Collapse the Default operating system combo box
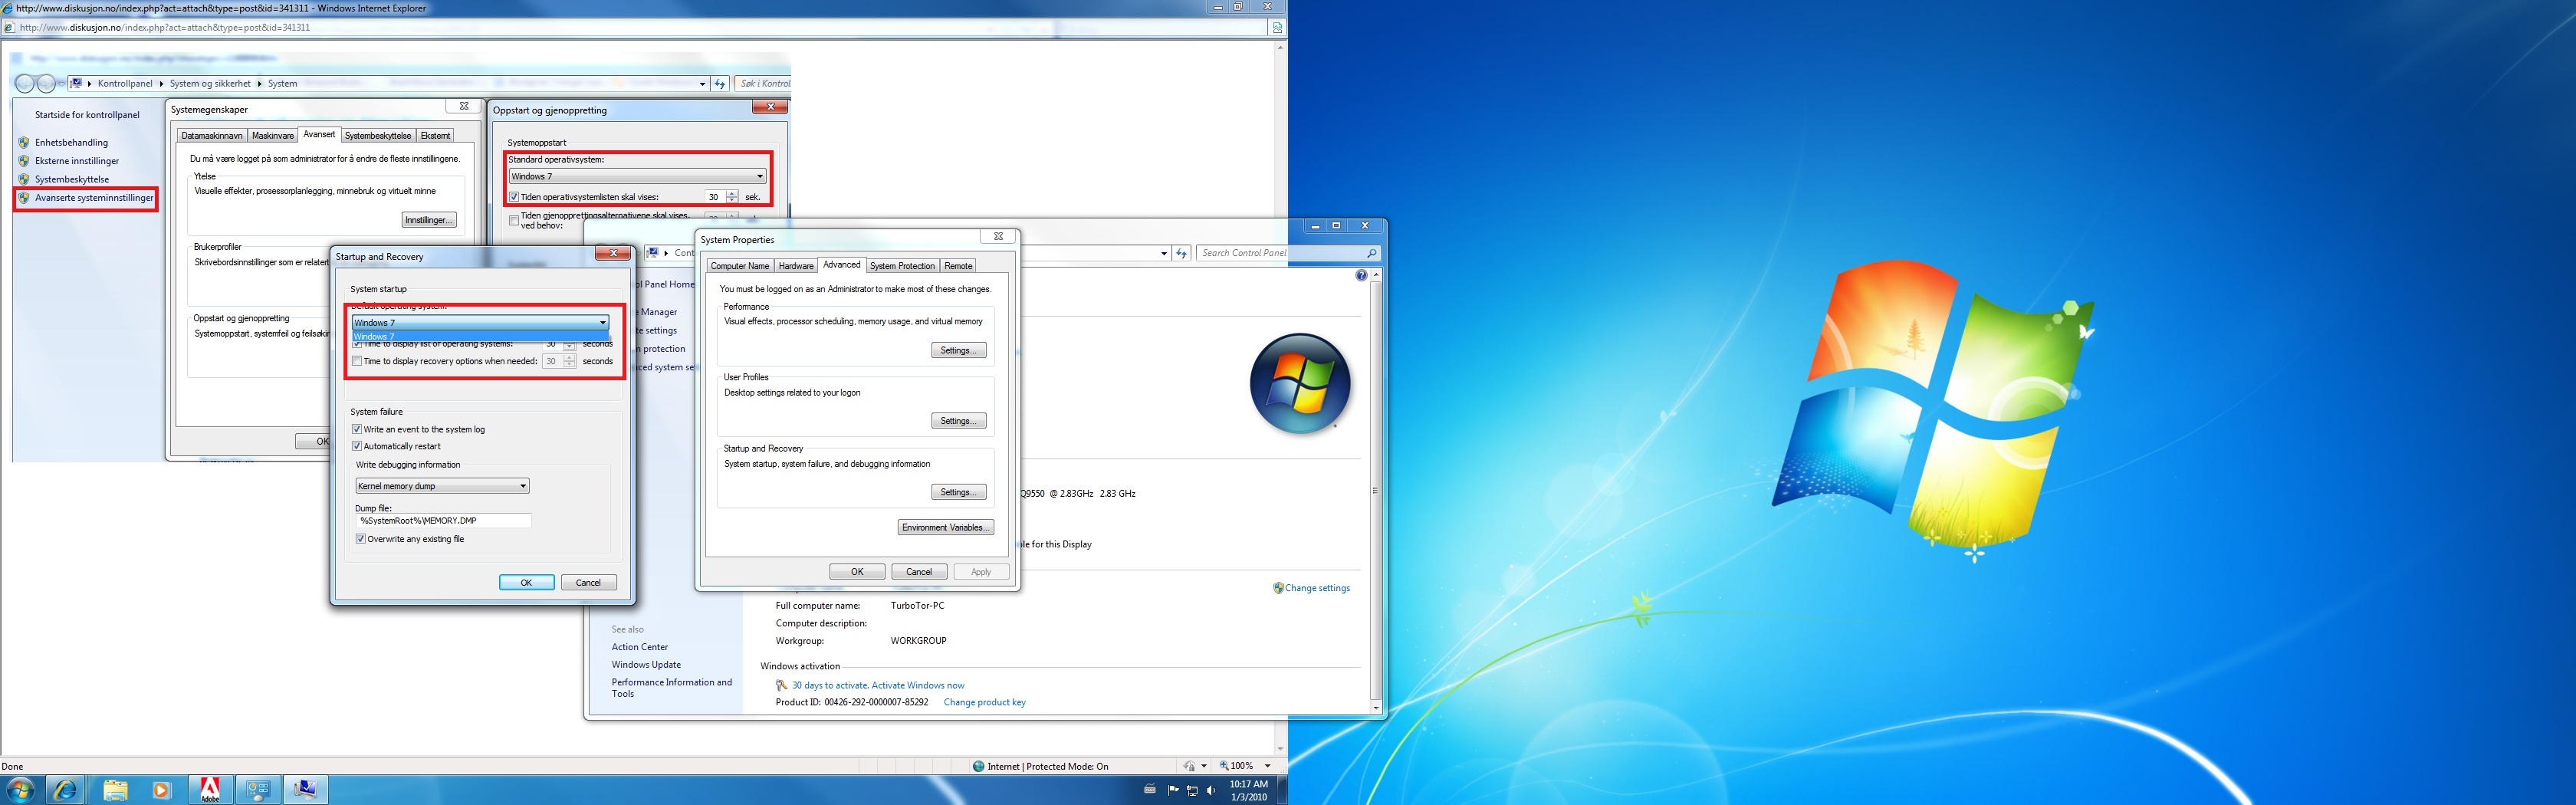Image resolution: width=2576 pixels, height=805 pixels. point(480,323)
